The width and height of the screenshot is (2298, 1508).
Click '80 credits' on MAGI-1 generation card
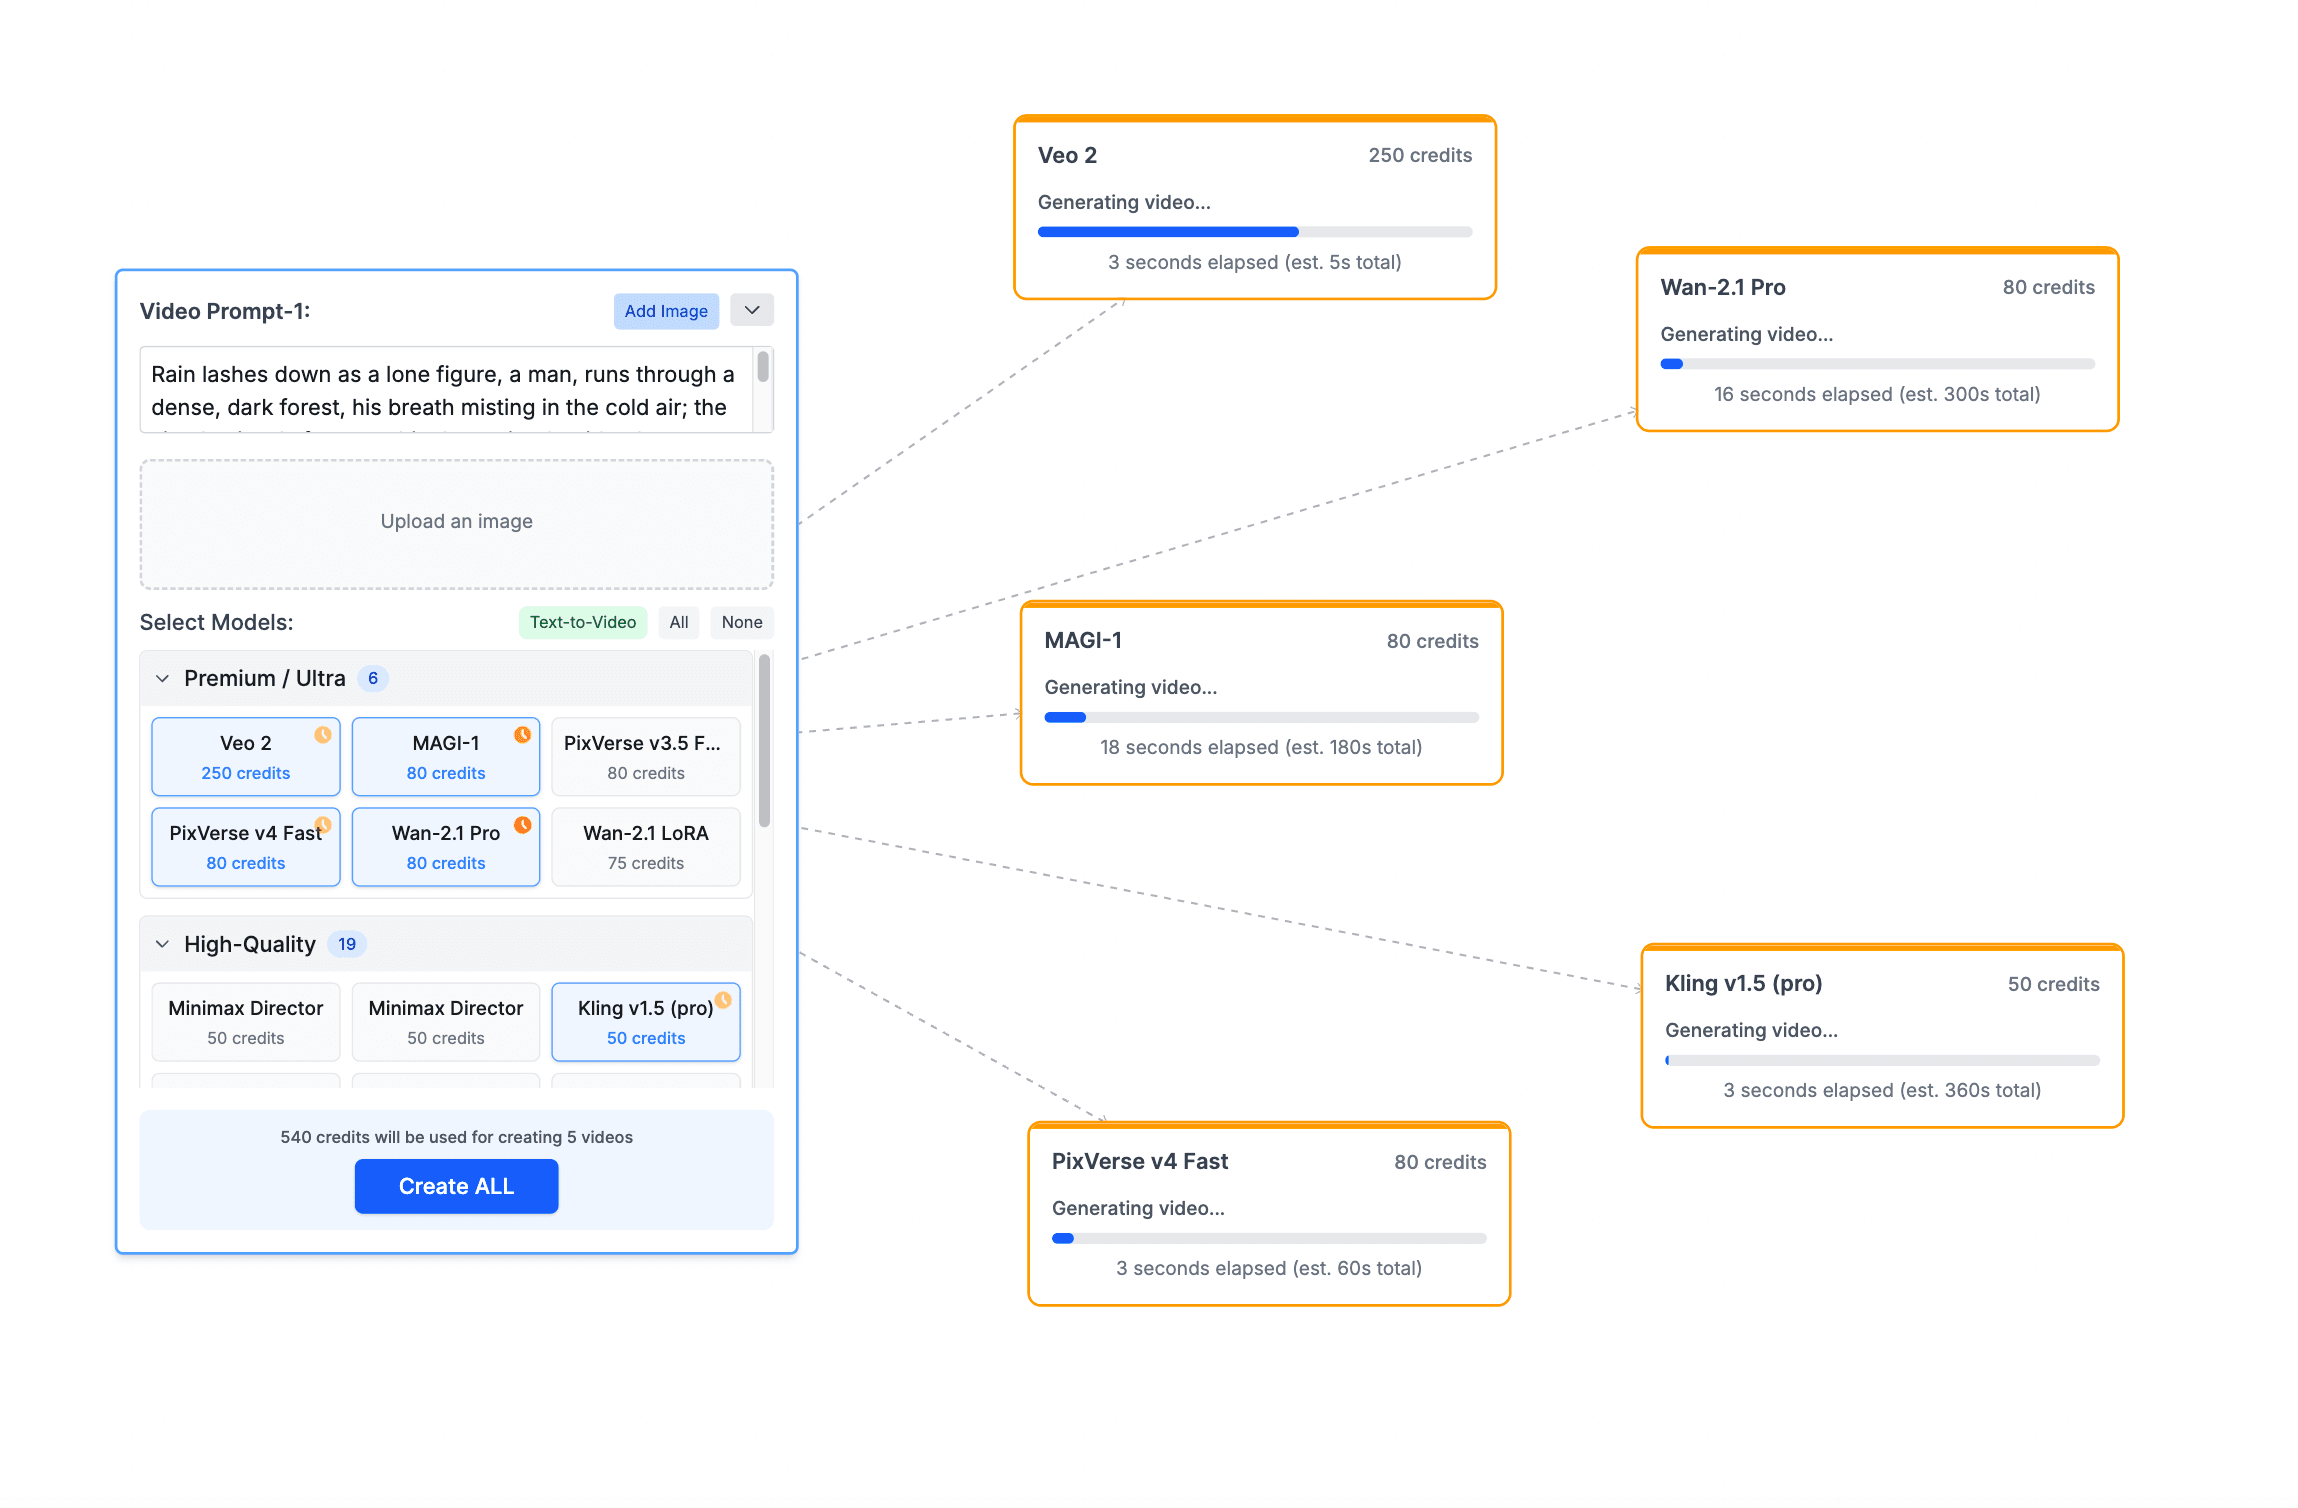1433,641
